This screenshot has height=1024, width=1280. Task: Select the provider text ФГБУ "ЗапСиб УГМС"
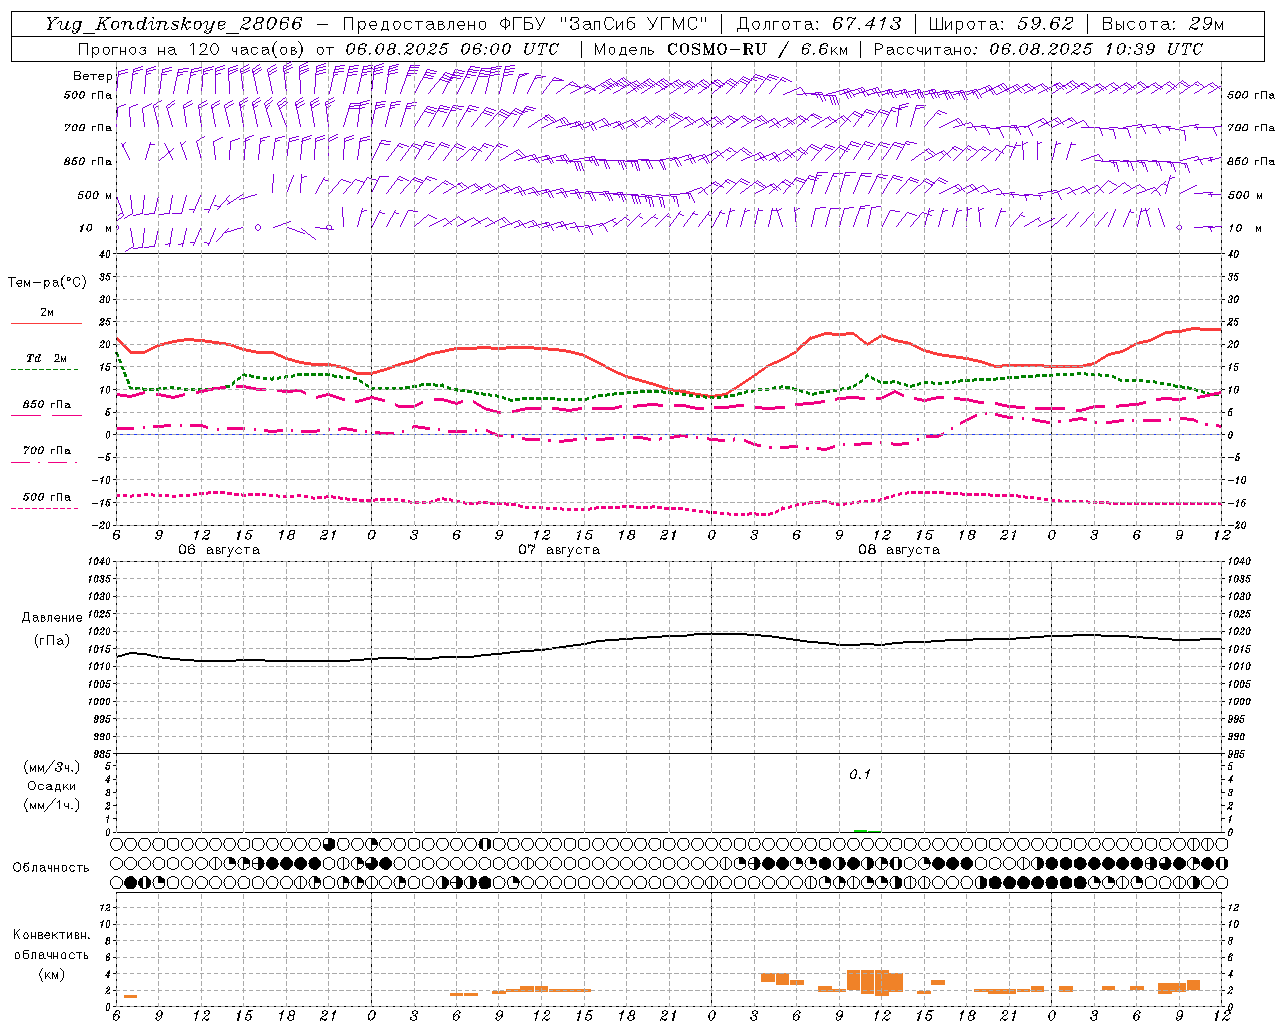(604, 24)
